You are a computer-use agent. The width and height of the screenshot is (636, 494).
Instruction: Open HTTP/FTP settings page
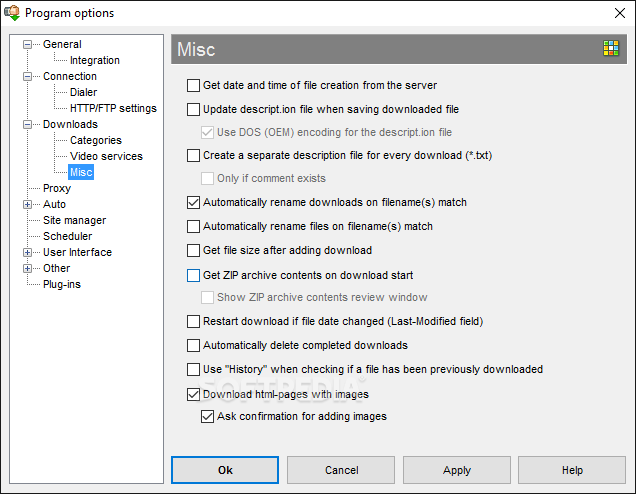coord(113,108)
